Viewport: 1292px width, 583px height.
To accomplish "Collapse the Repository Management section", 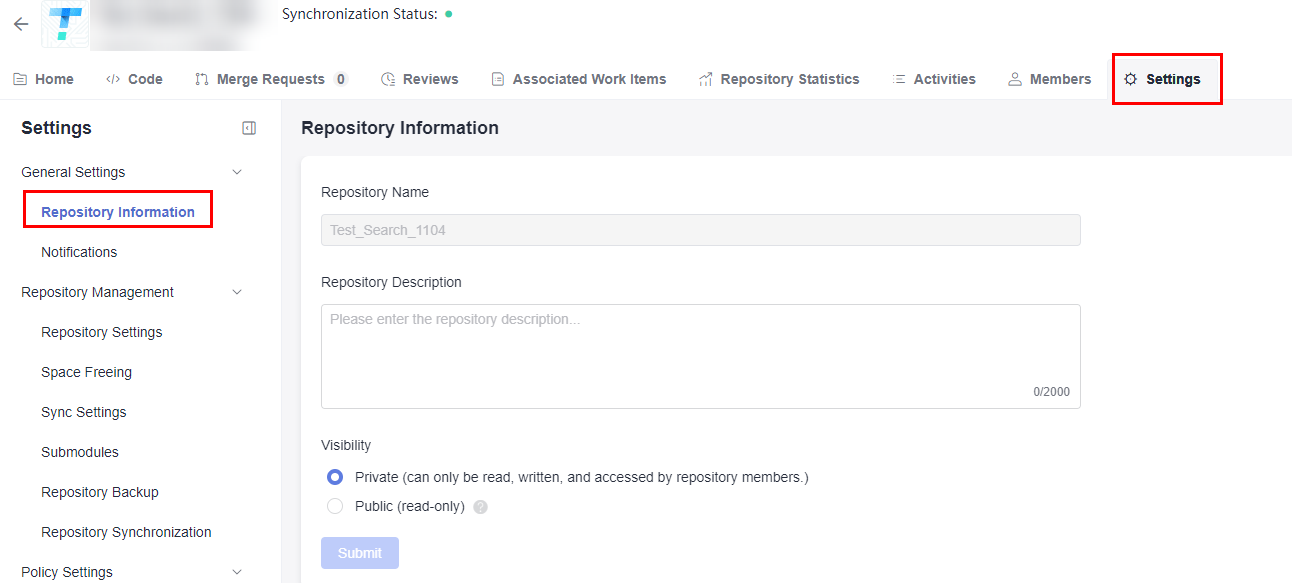I will 237,292.
